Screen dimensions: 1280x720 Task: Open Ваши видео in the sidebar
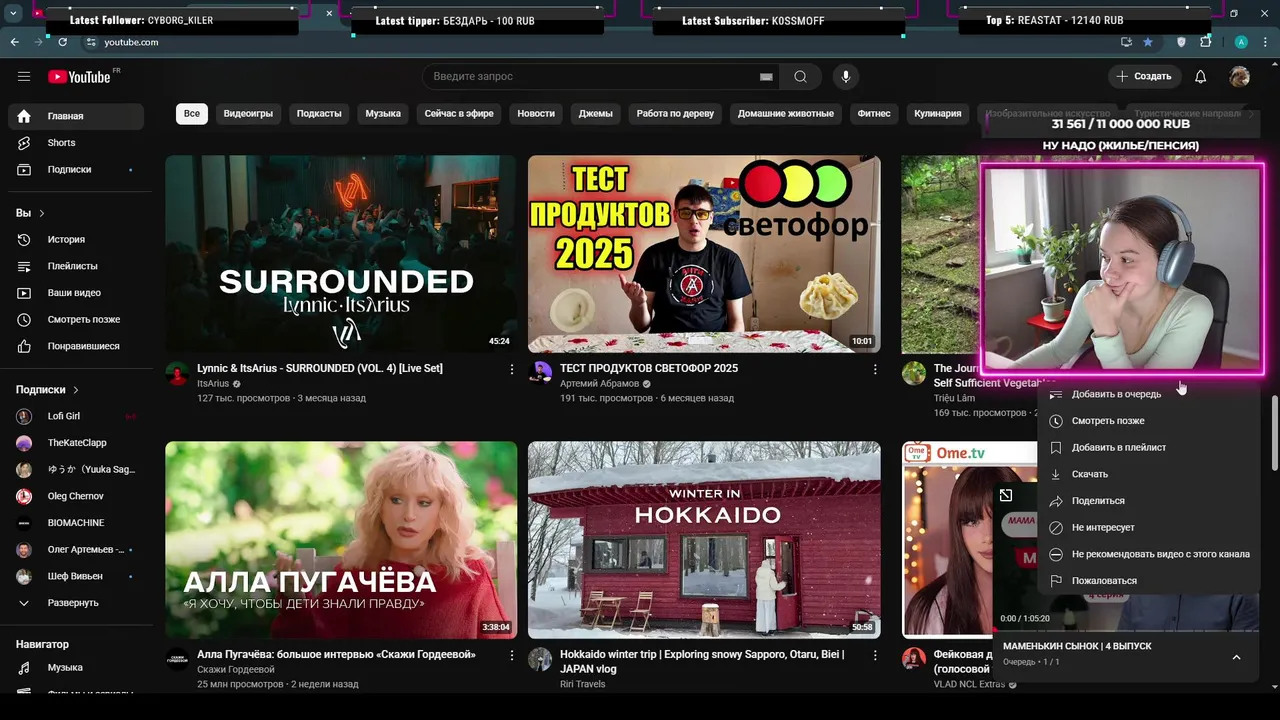[76, 293]
